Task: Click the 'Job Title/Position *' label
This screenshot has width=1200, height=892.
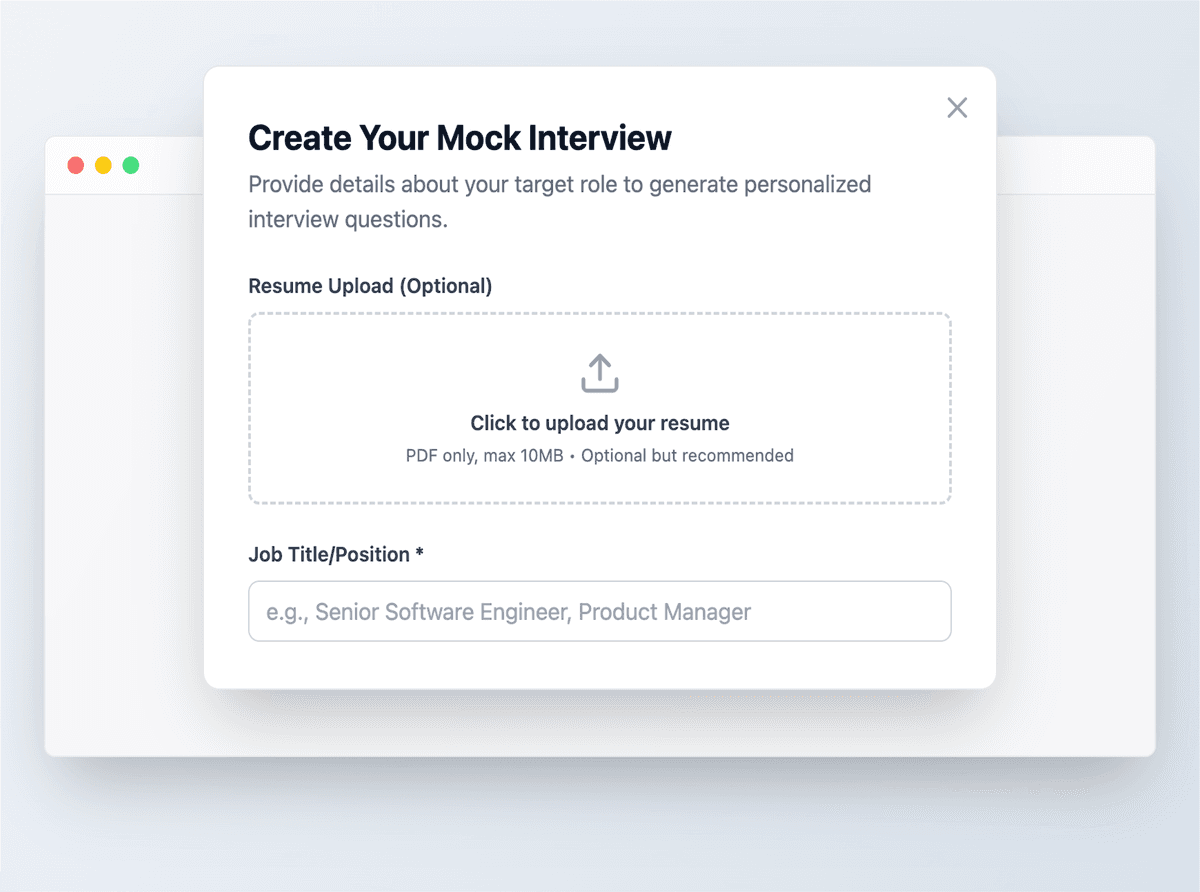Action: pos(336,554)
